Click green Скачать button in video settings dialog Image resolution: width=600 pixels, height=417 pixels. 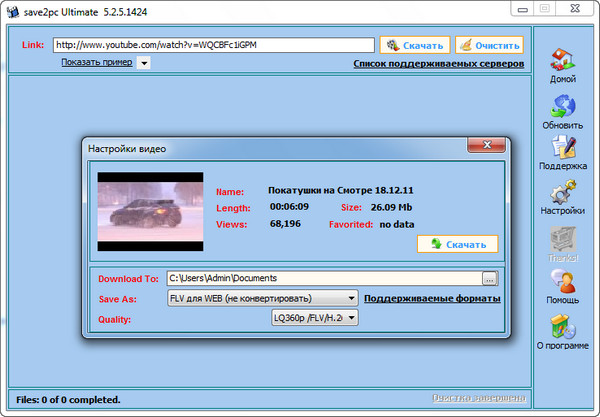[x=457, y=244]
